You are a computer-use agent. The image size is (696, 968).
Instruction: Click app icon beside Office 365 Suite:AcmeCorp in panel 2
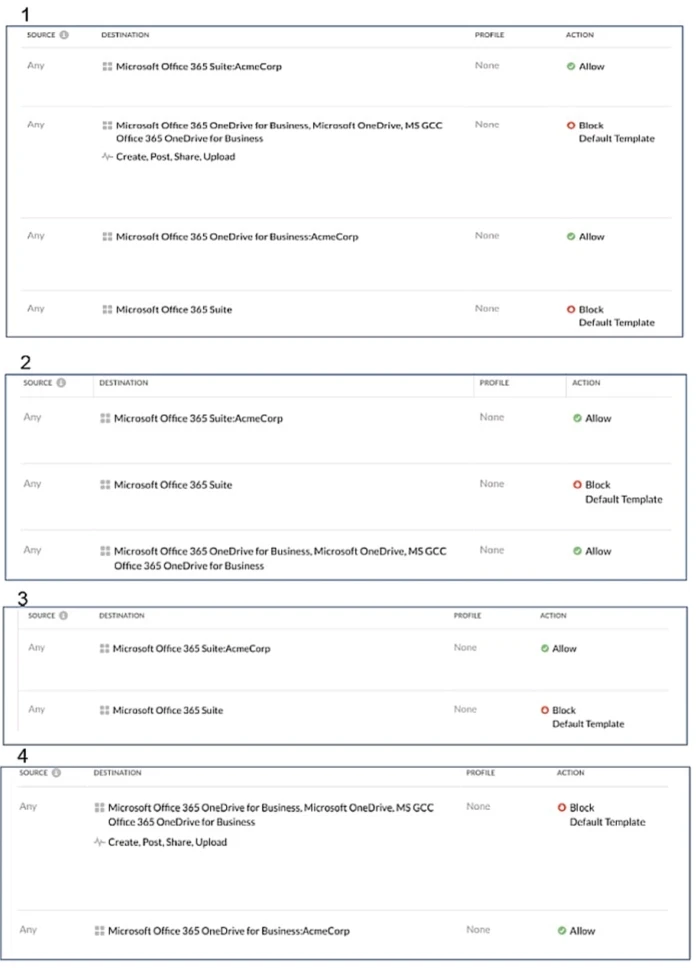(x=105, y=418)
